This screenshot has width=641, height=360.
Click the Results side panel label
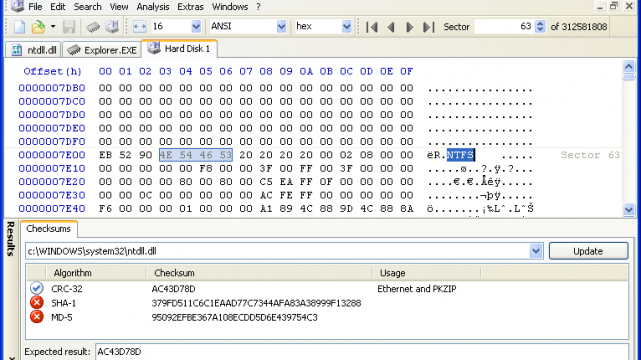[11, 239]
